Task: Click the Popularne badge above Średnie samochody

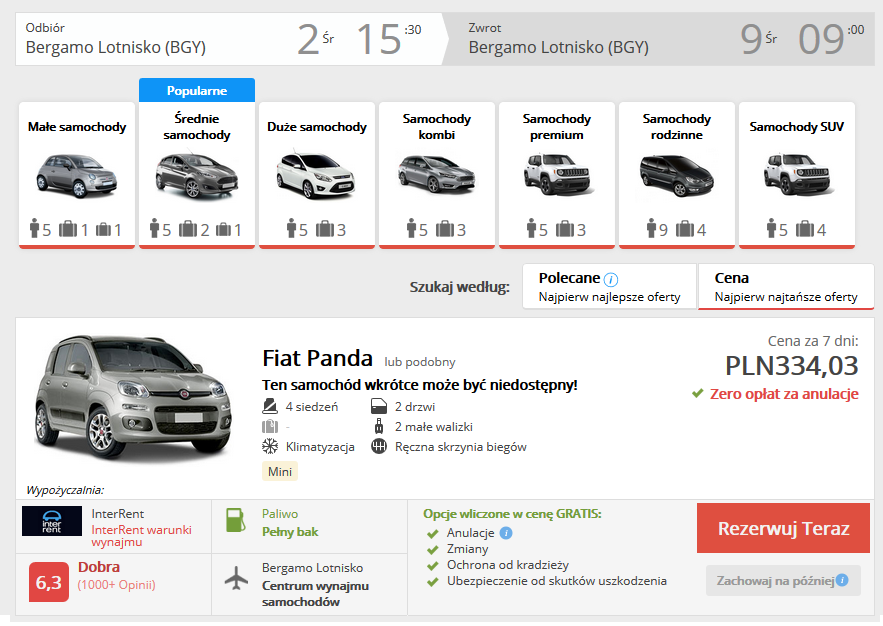Action: pyautogui.click(x=197, y=90)
